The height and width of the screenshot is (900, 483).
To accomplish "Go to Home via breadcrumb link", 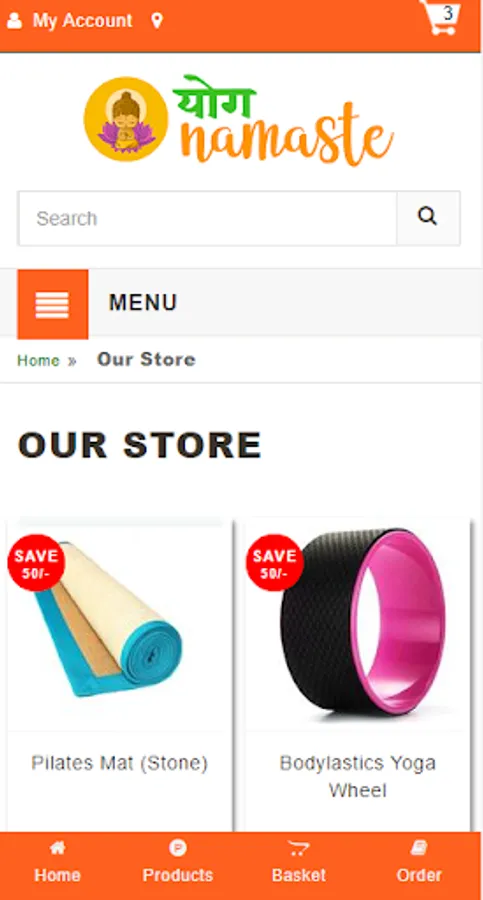I will [x=38, y=360].
